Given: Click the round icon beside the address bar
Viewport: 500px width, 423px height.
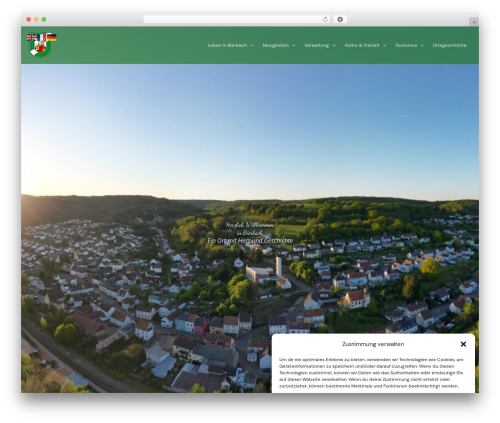Looking at the screenshot, I should point(340,20).
